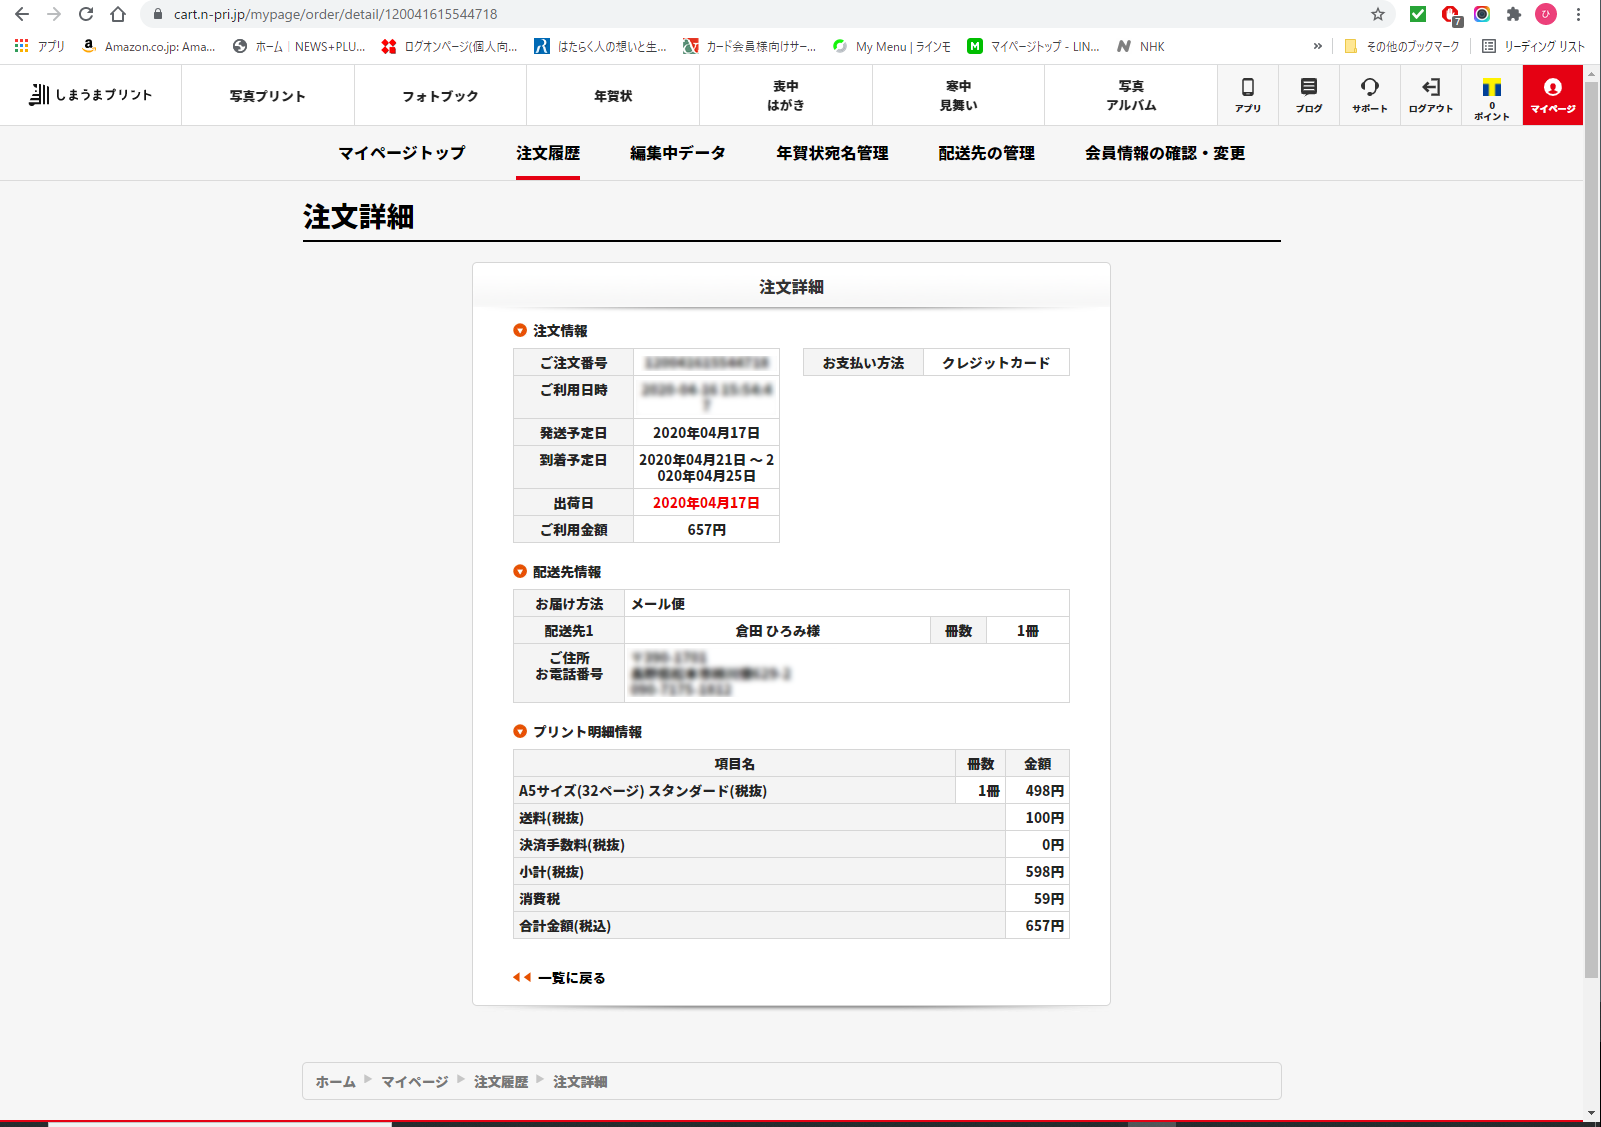Click the page vertical scrollbar

[x=1592, y=530]
